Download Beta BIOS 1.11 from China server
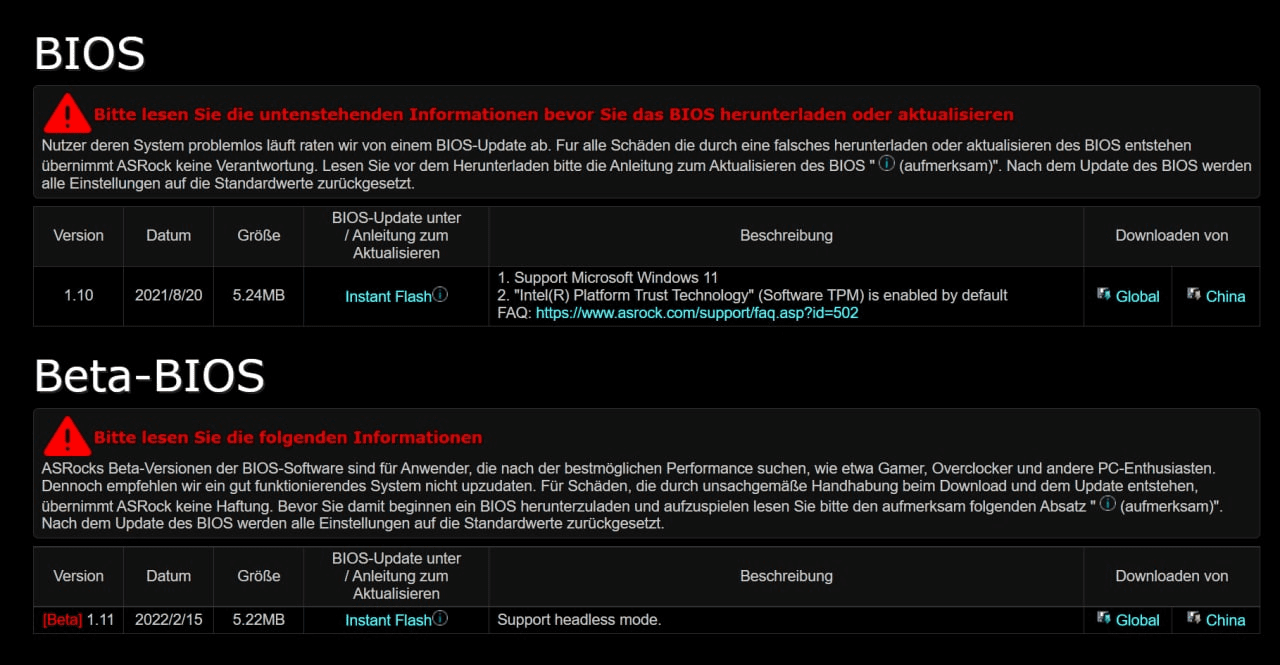The height and width of the screenshot is (665, 1280). point(1225,620)
